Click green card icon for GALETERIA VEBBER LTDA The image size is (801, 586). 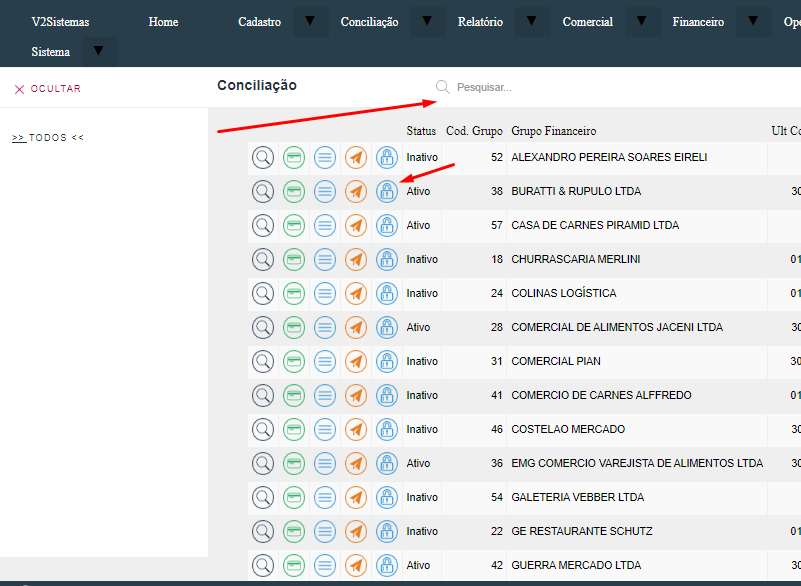pyautogui.click(x=294, y=497)
